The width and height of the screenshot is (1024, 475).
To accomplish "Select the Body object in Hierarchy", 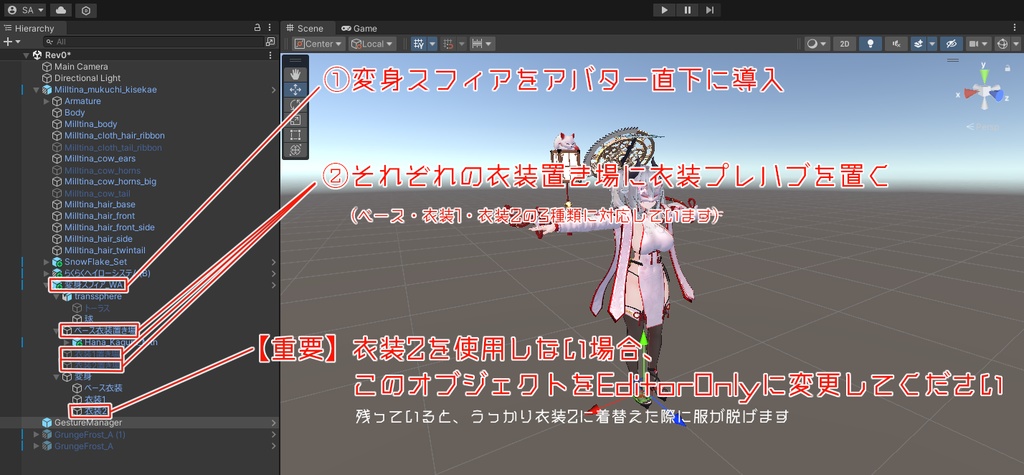I will (x=74, y=112).
